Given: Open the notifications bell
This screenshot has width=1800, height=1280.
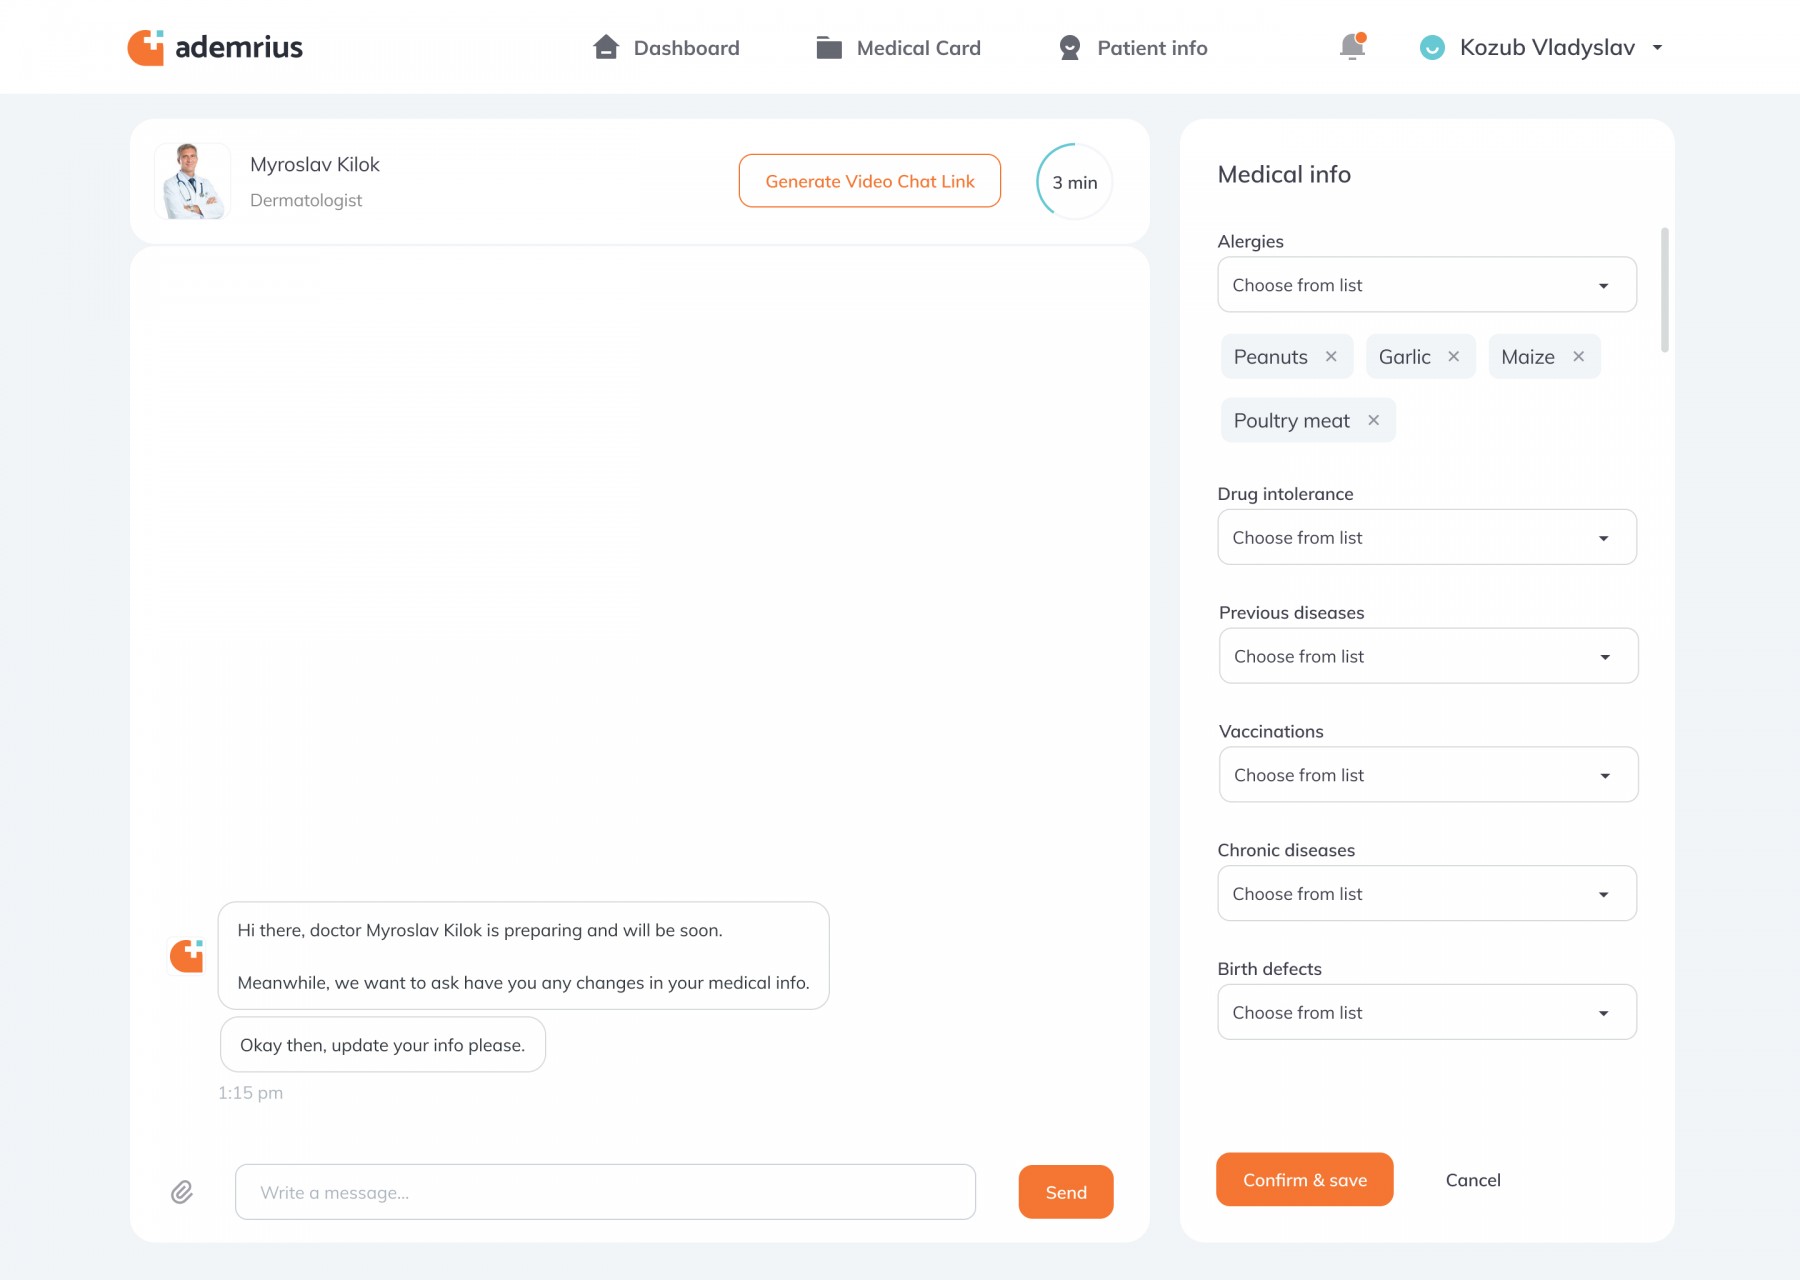Looking at the screenshot, I should (x=1352, y=47).
